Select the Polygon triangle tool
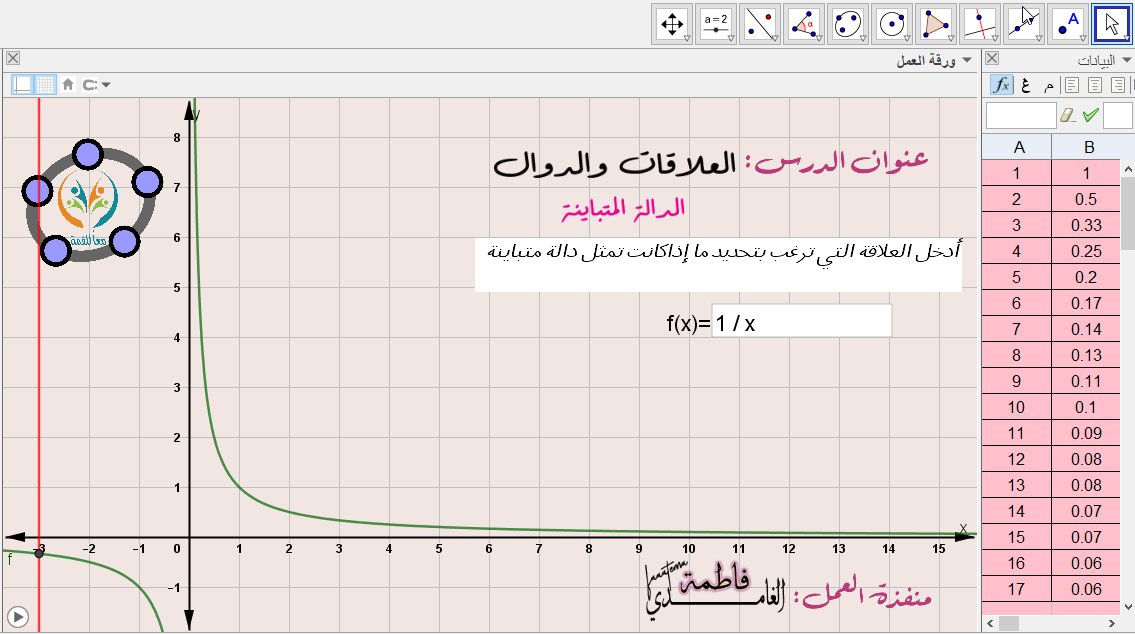 point(936,25)
